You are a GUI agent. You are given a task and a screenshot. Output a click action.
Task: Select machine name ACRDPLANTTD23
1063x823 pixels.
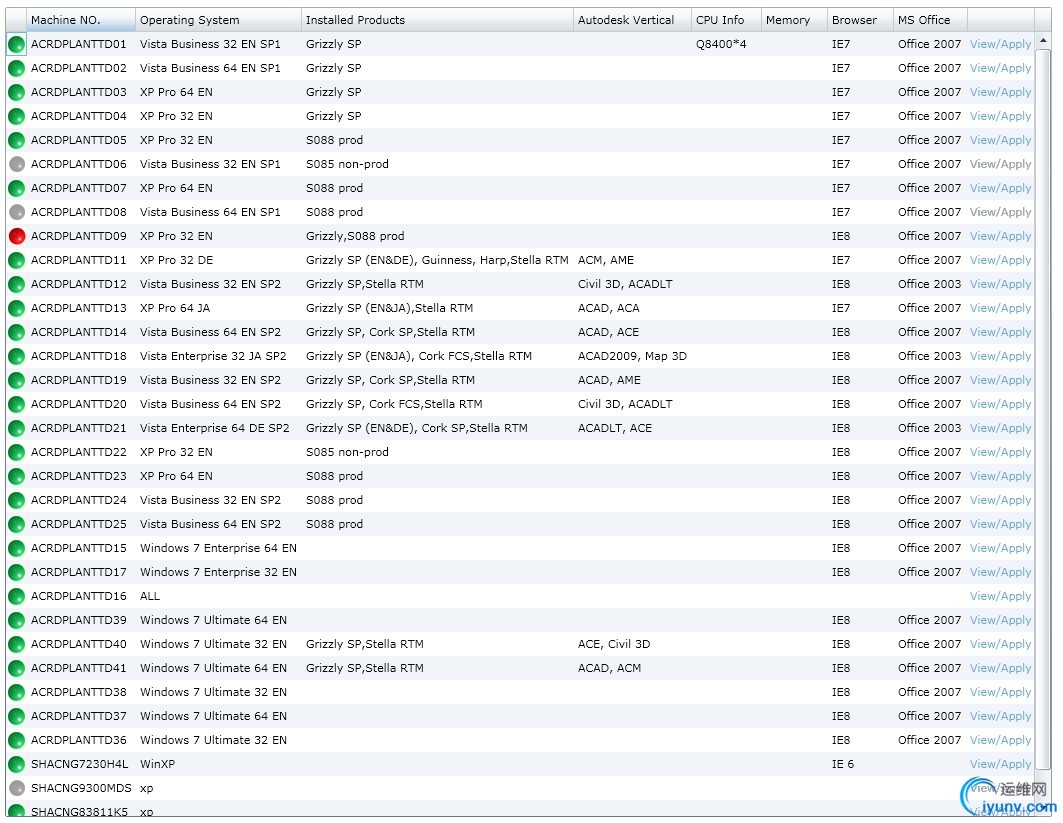point(79,477)
